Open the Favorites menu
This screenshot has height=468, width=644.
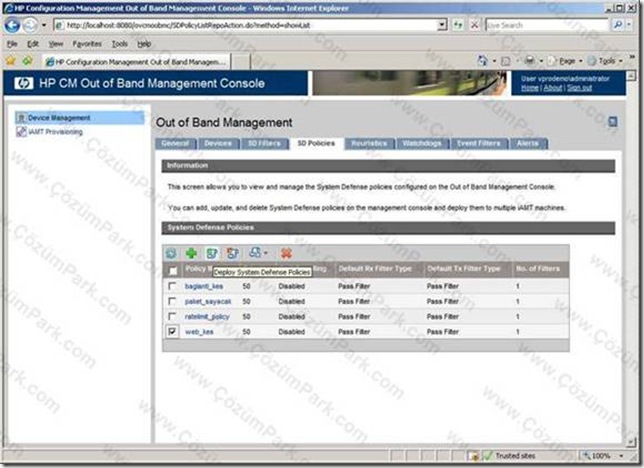click(87, 44)
